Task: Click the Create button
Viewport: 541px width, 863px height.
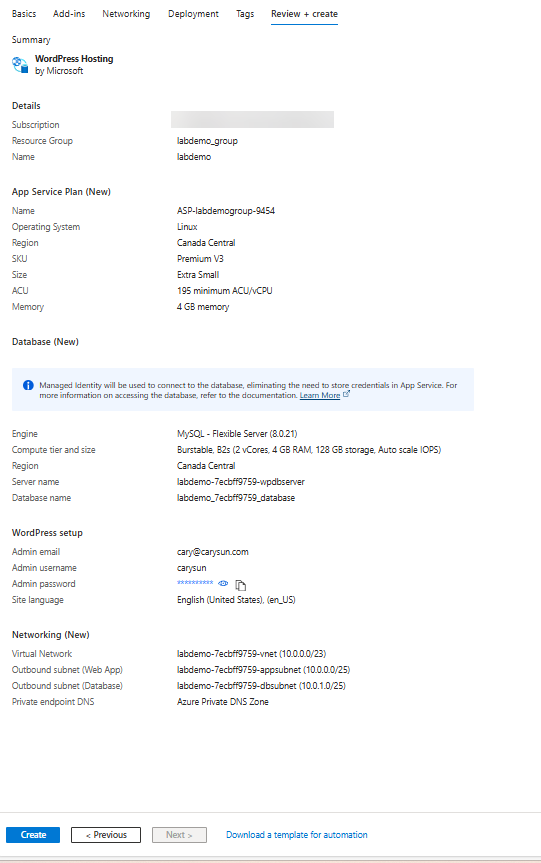Action: pos(33,835)
